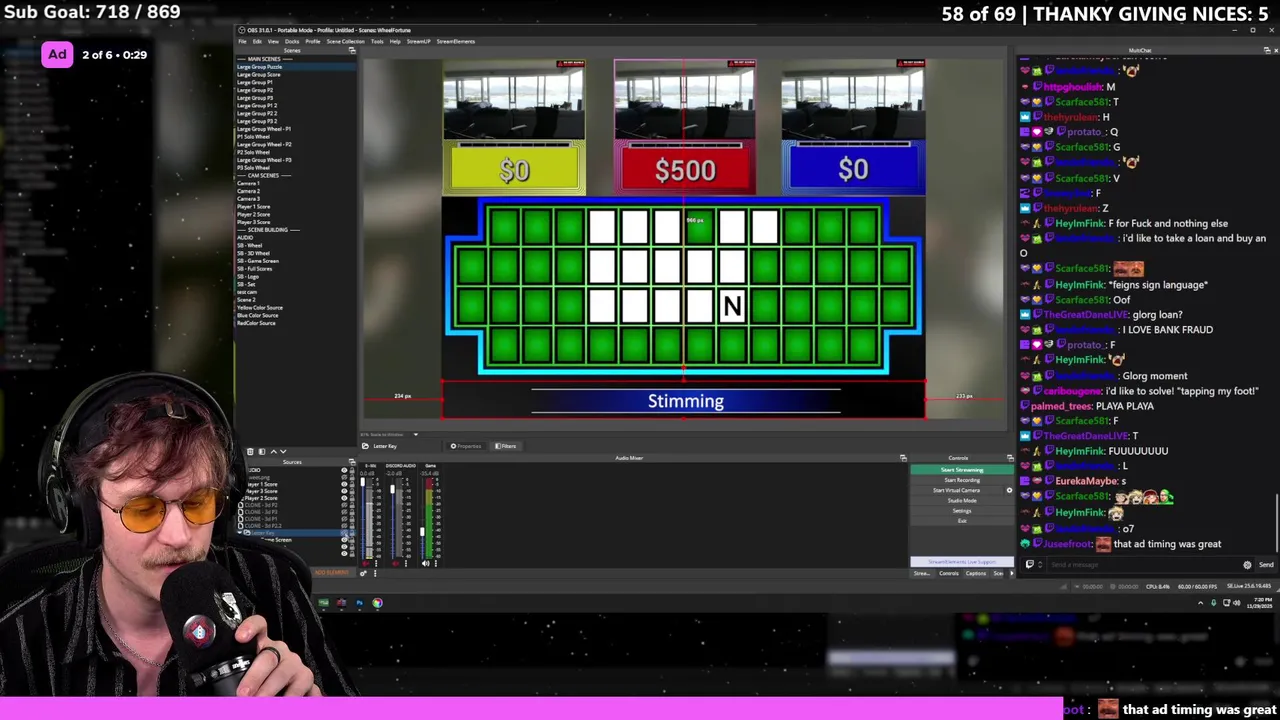1280x720 pixels.
Task: Open the Tools menu
Action: (x=377, y=41)
